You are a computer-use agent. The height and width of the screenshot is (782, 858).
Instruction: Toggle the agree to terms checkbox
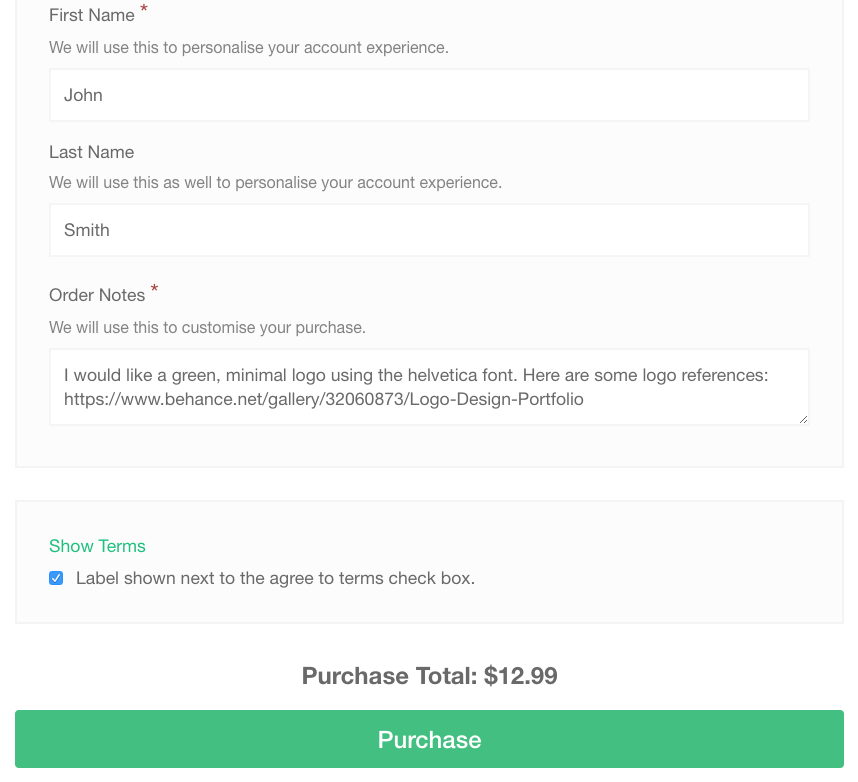coord(56,578)
